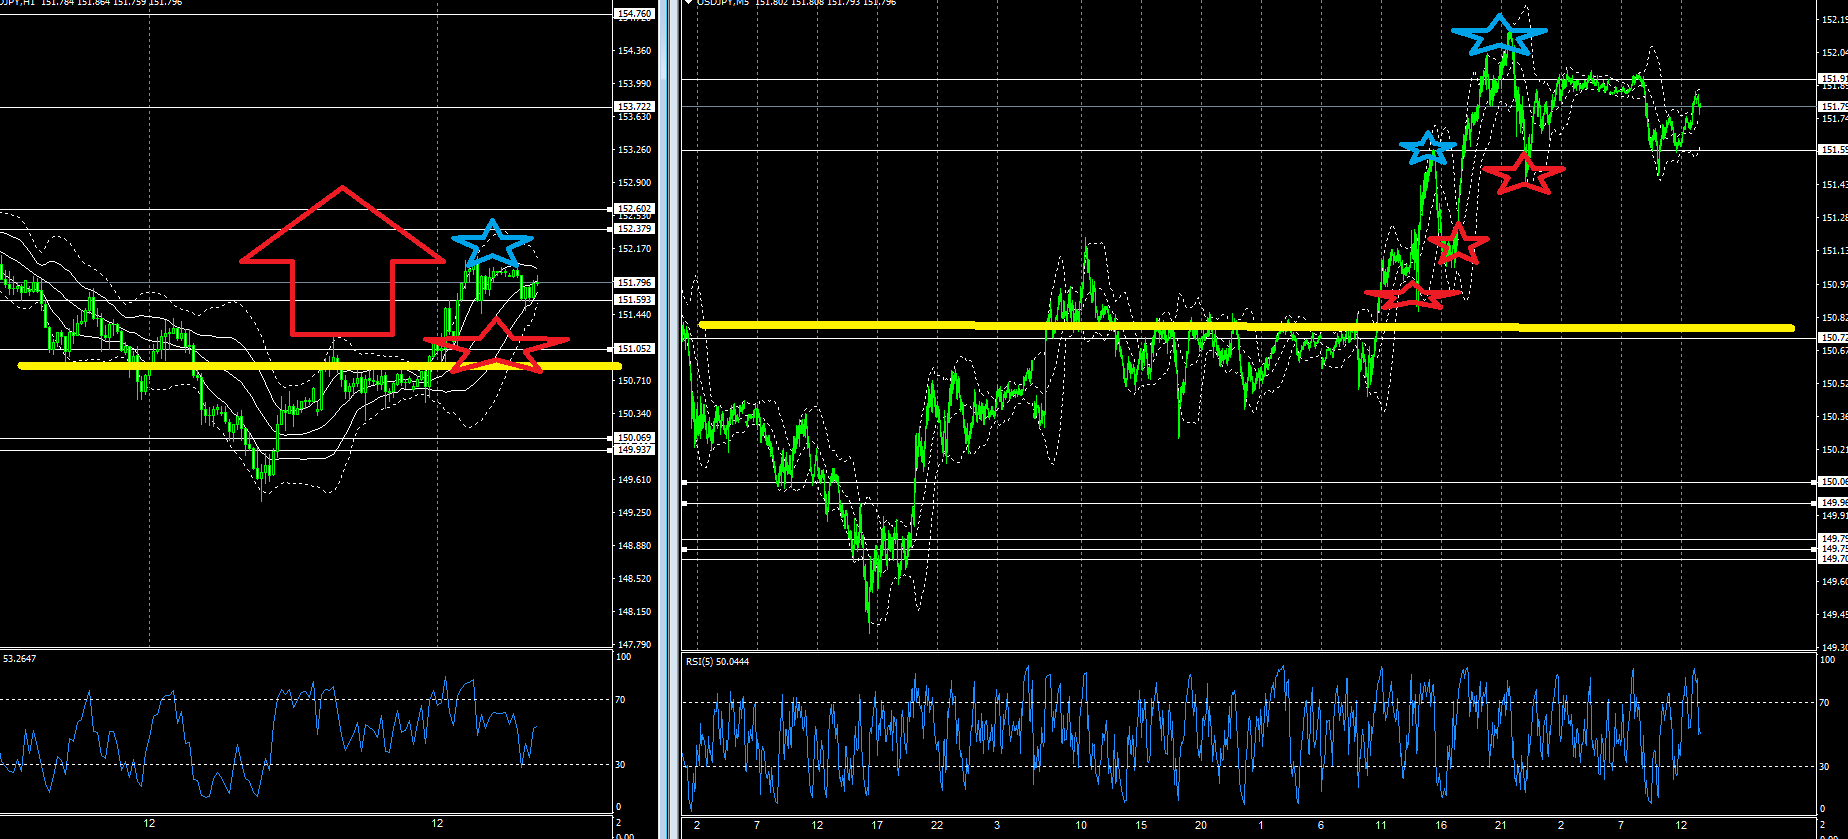Select the middle red star on M5 chart
The width and height of the screenshot is (1848, 839).
click(x=1457, y=243)
